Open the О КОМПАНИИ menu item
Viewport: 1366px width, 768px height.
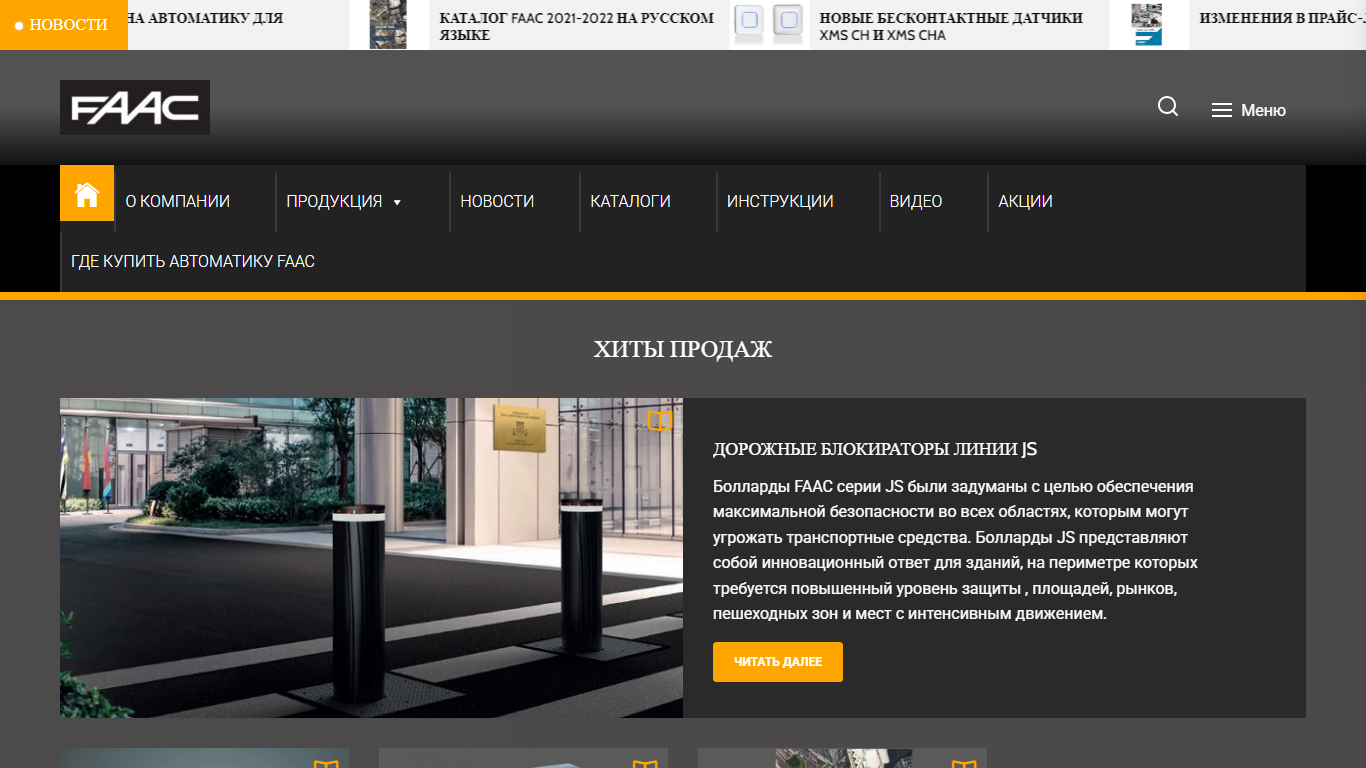pyautogui.click(x=177, y=201)
